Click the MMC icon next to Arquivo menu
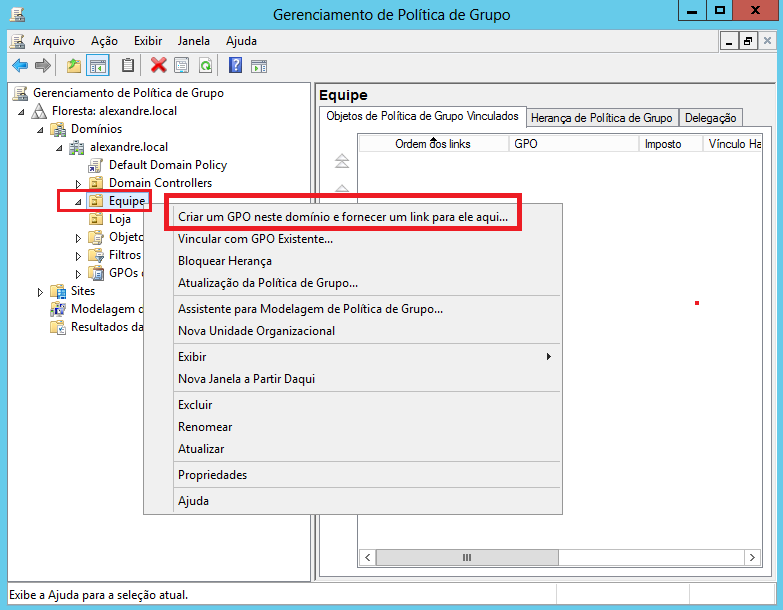Image resolution: width=783 pixels, height=610 pixels. click(17, 41)
